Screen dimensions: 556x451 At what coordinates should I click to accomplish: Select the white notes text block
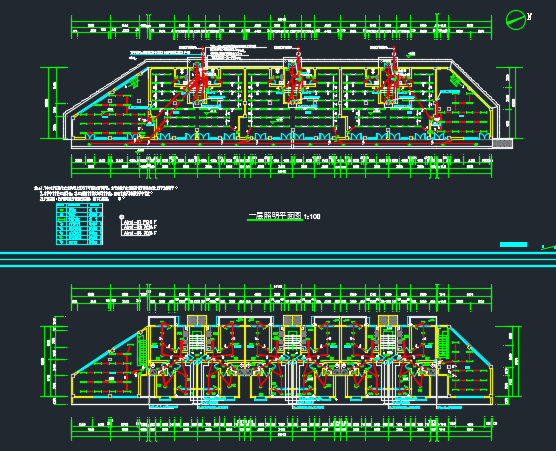[106, 193]
